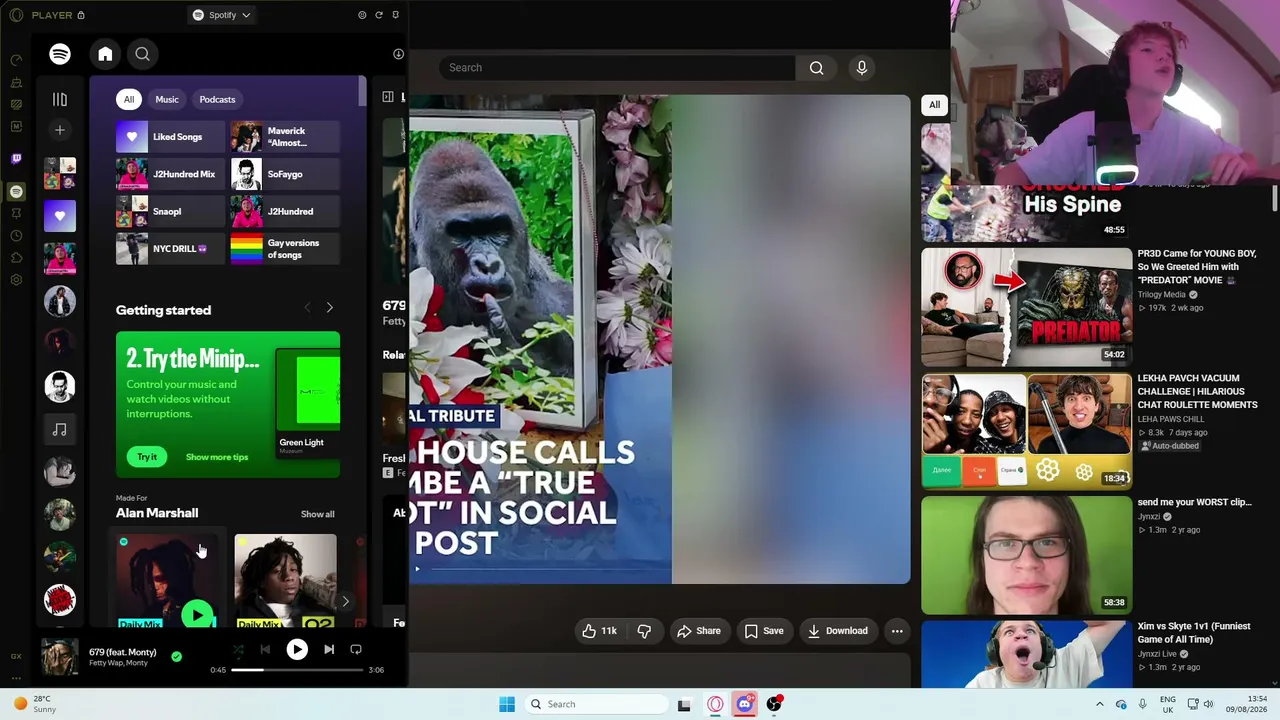The image size is (1280, 720).
Task: Open the J2Hundred Mix tile
Action: [x=171, y=174]
